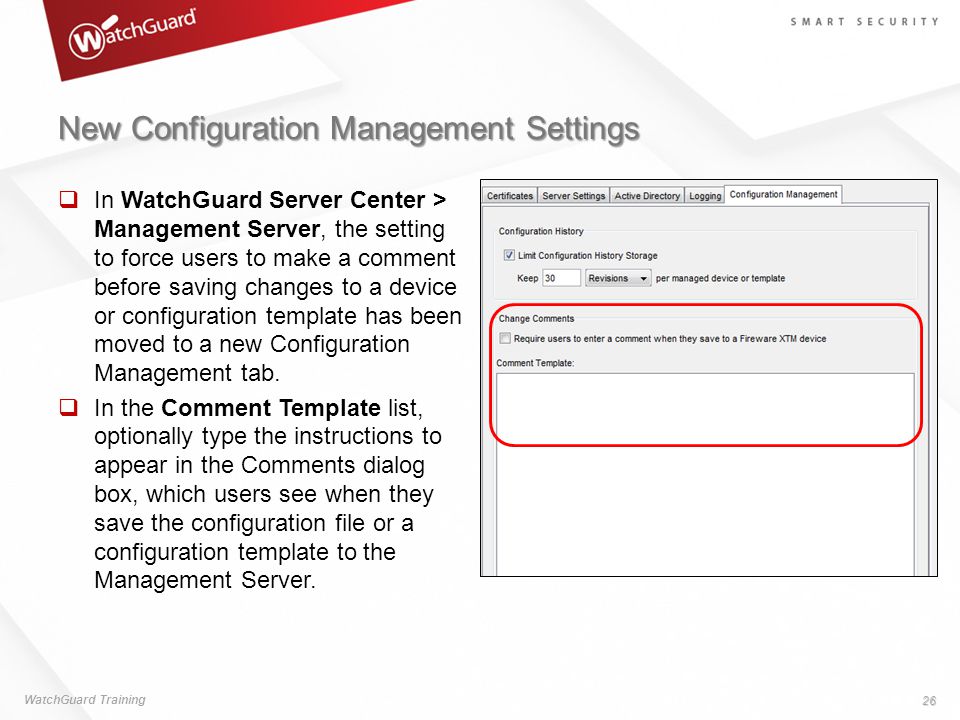Click the 'Change Comments' group label
Screen dimensions: 960x720
point(536,318)
